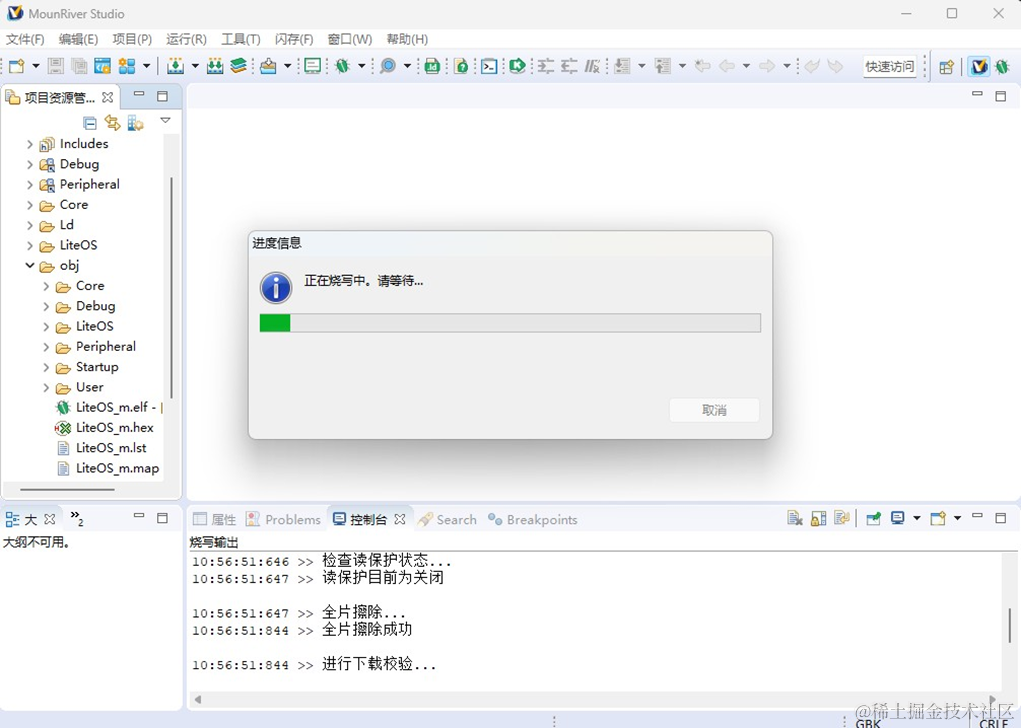The width and height of the screenshot is (1021, 728).
Task: Open the search tool on the toolbar
Action: pos(388,66)
